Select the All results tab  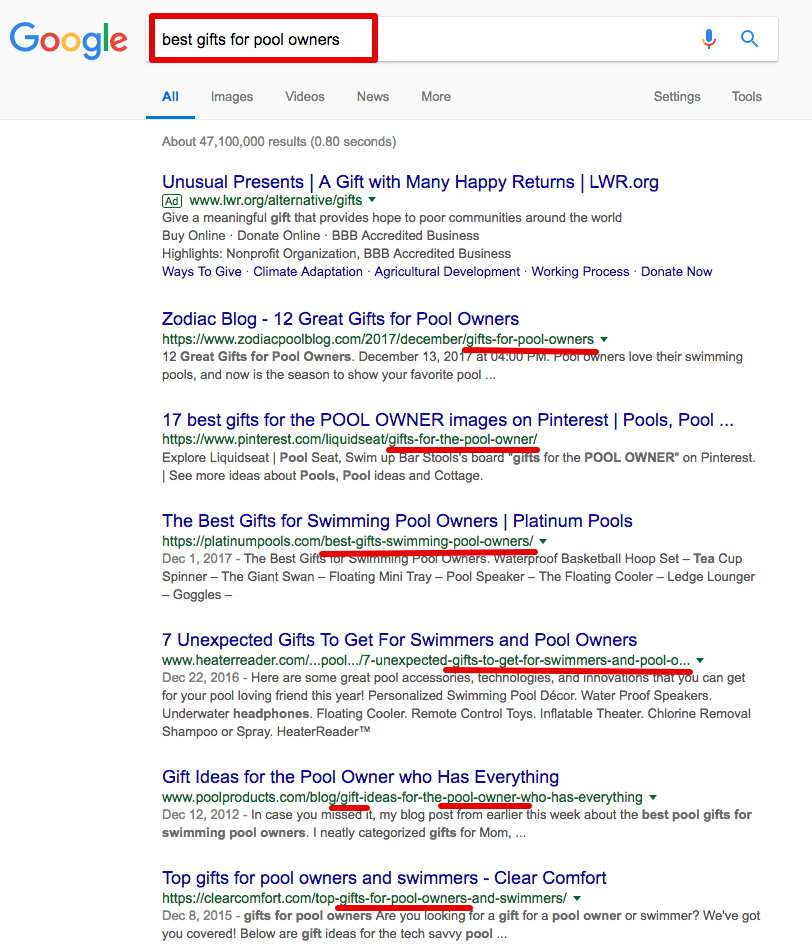(x=171, y=97)
